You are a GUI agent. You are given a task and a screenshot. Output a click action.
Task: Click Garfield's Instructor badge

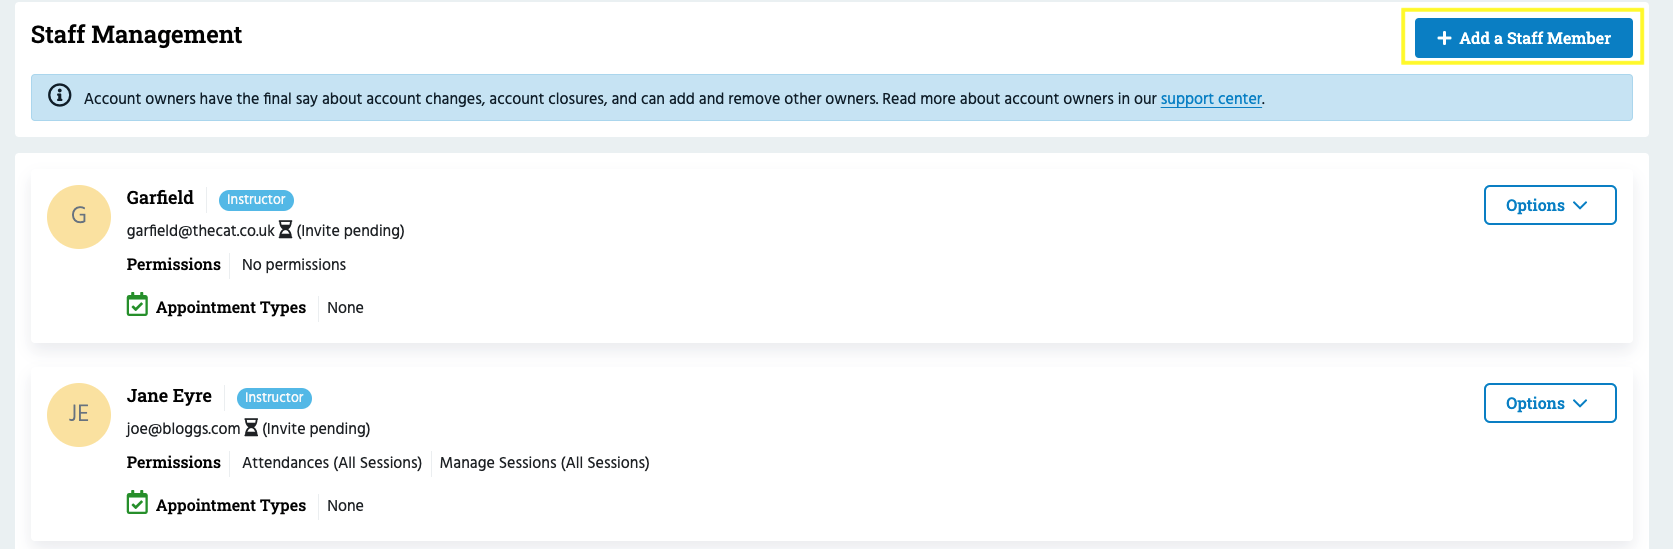click(256, 200)
